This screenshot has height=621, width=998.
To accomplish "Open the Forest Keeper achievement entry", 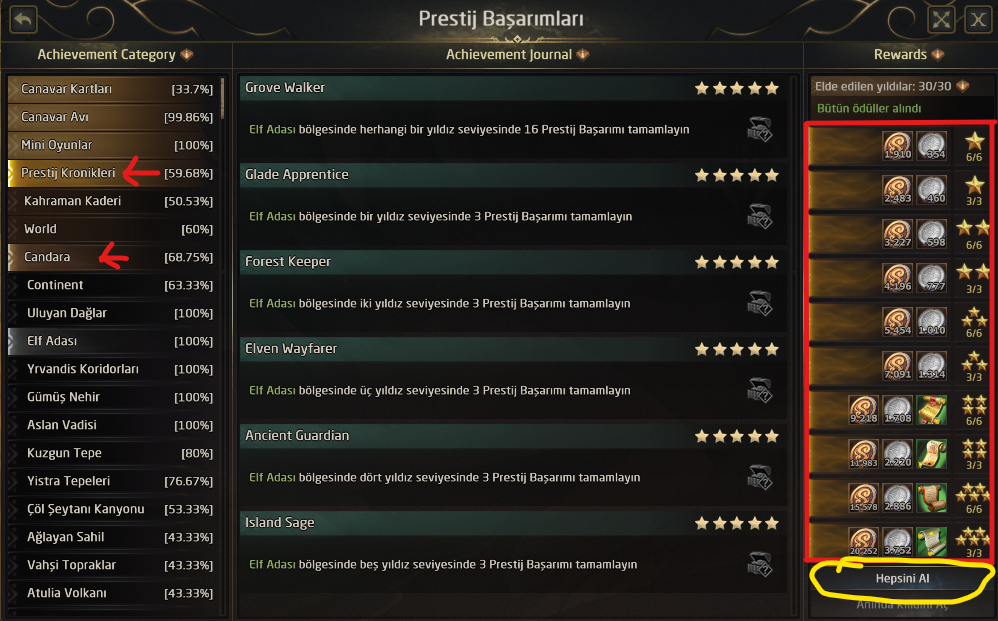I will 510,262.
